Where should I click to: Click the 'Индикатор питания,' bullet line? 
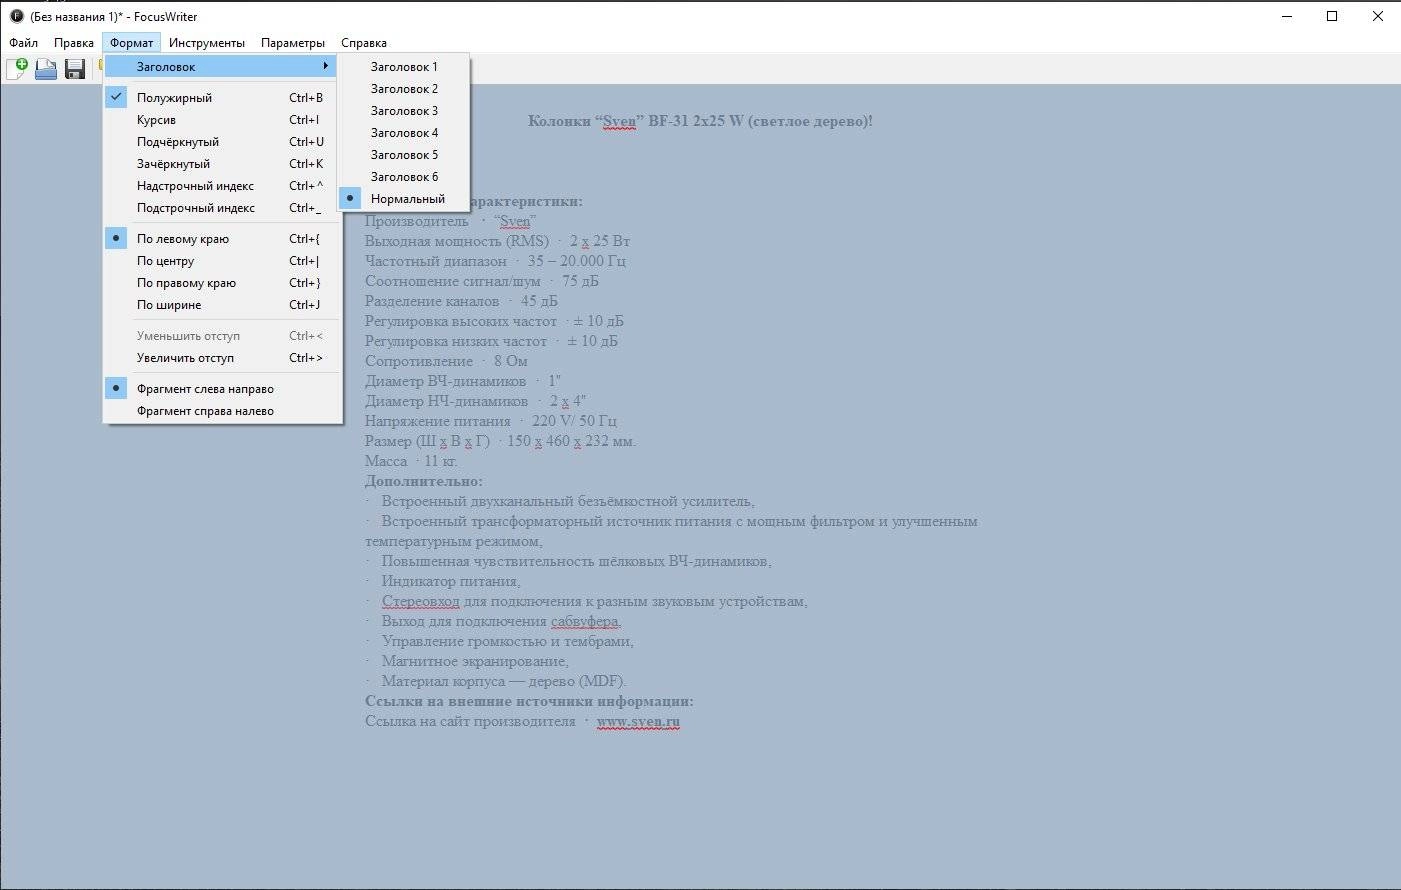(x=443, y=581)
